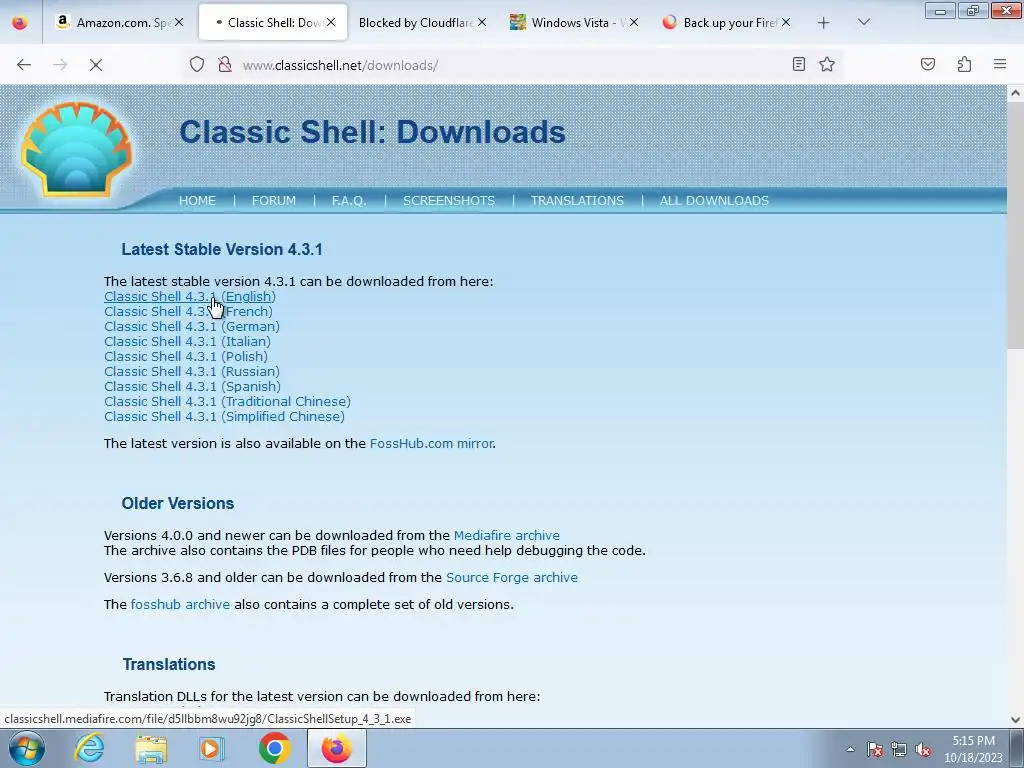
Task: Open the FORUM navigation item
Action: 274,201
